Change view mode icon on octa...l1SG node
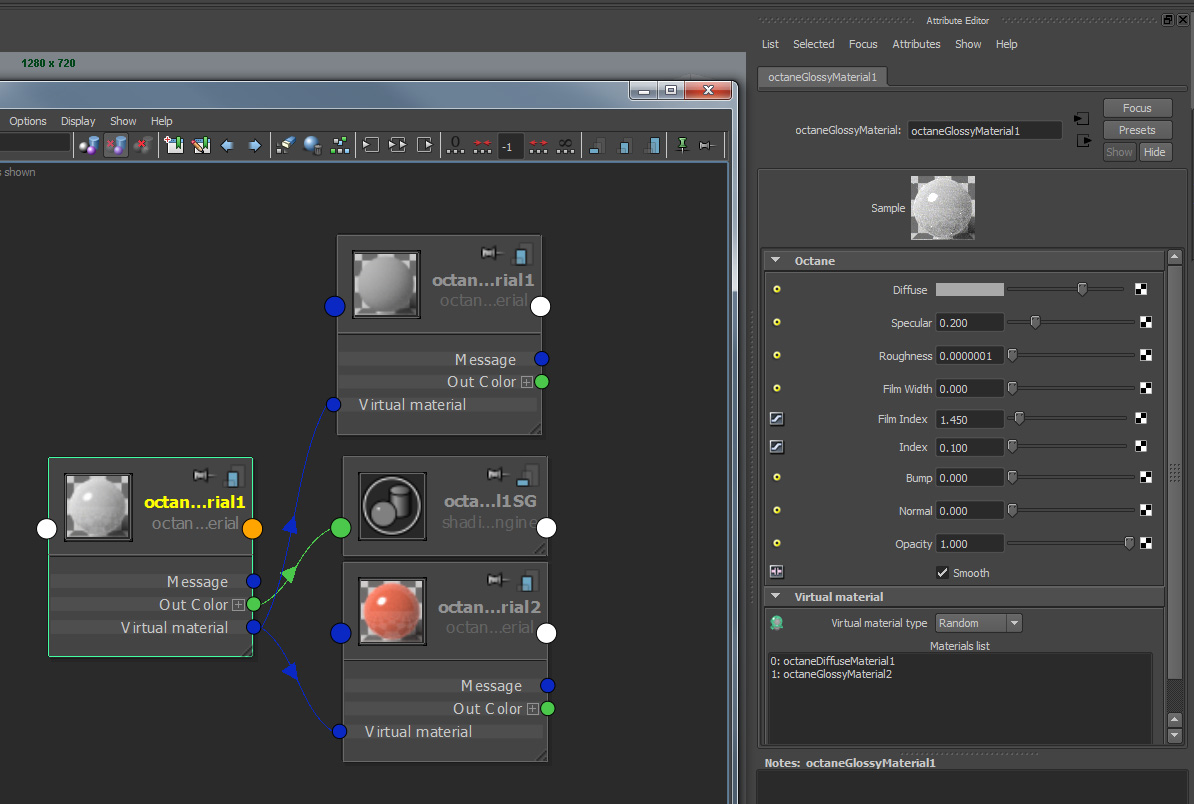 [x=525, y=476]
